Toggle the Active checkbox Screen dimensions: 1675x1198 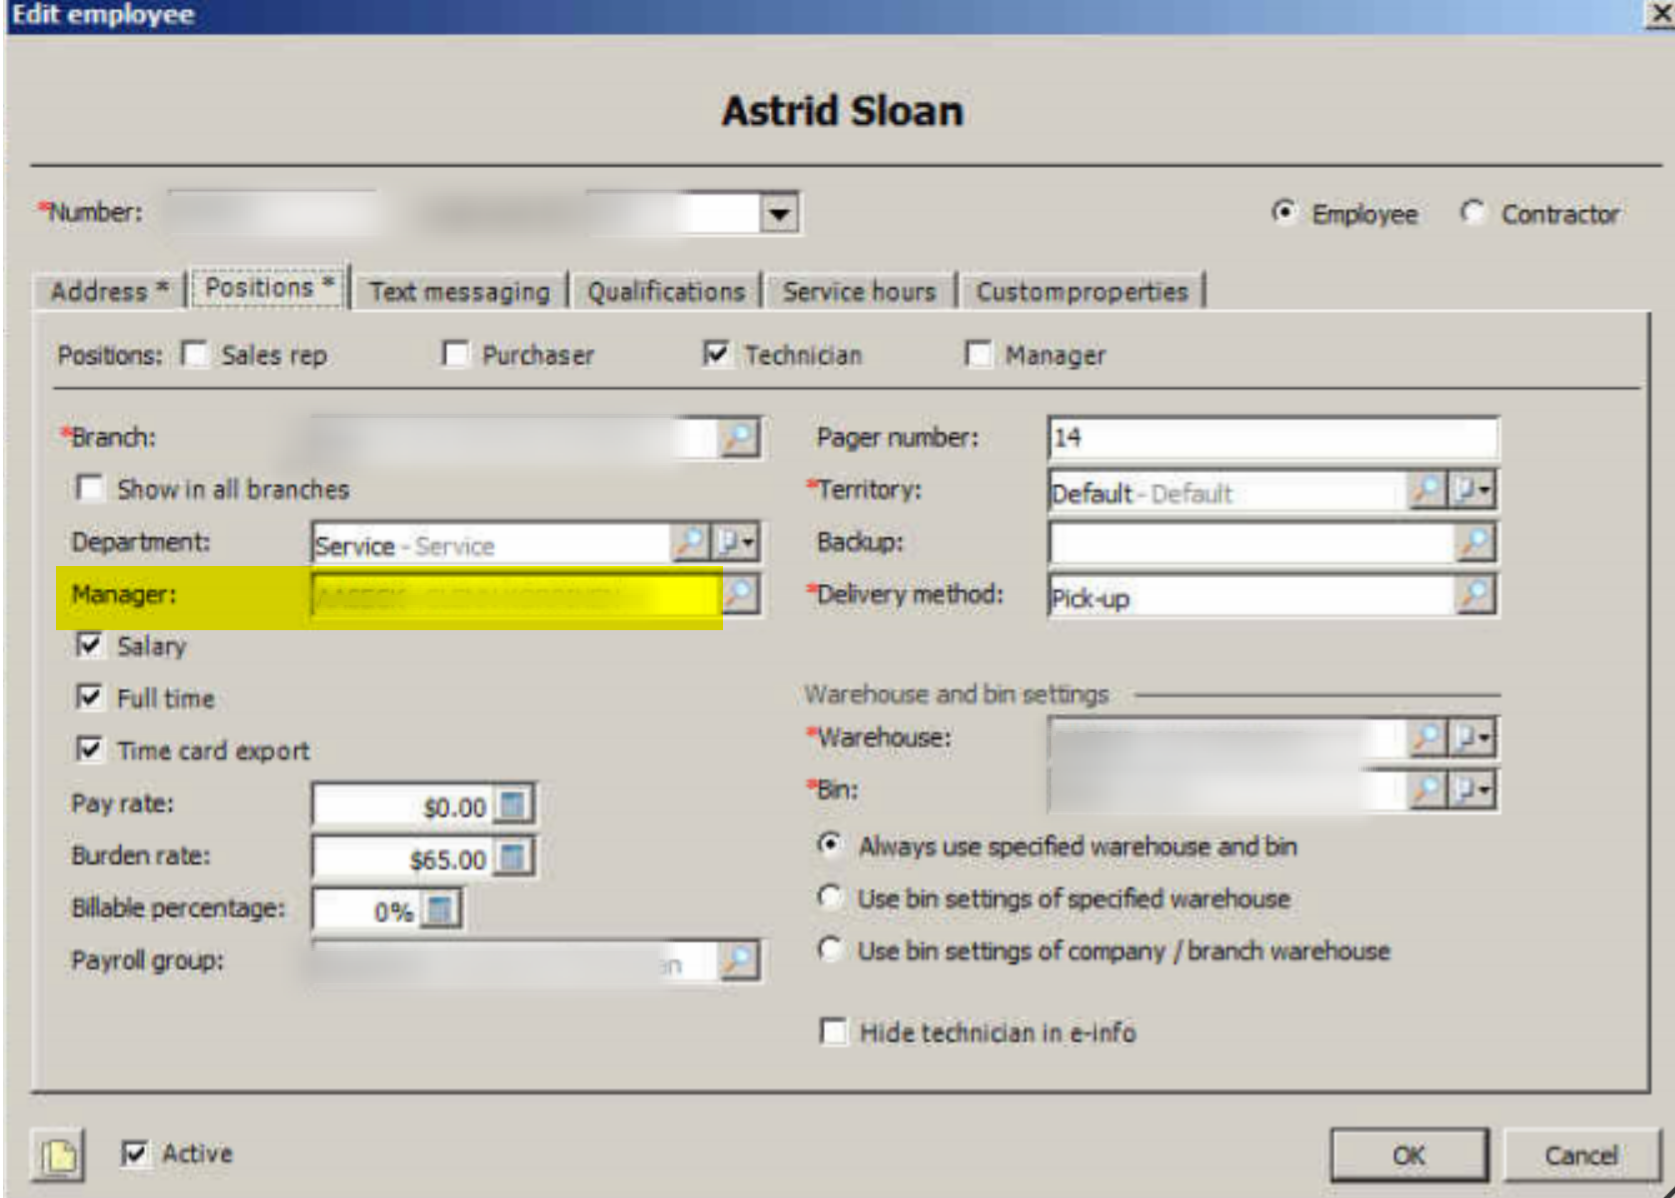pyautogui.click(x=134, y=1153)
